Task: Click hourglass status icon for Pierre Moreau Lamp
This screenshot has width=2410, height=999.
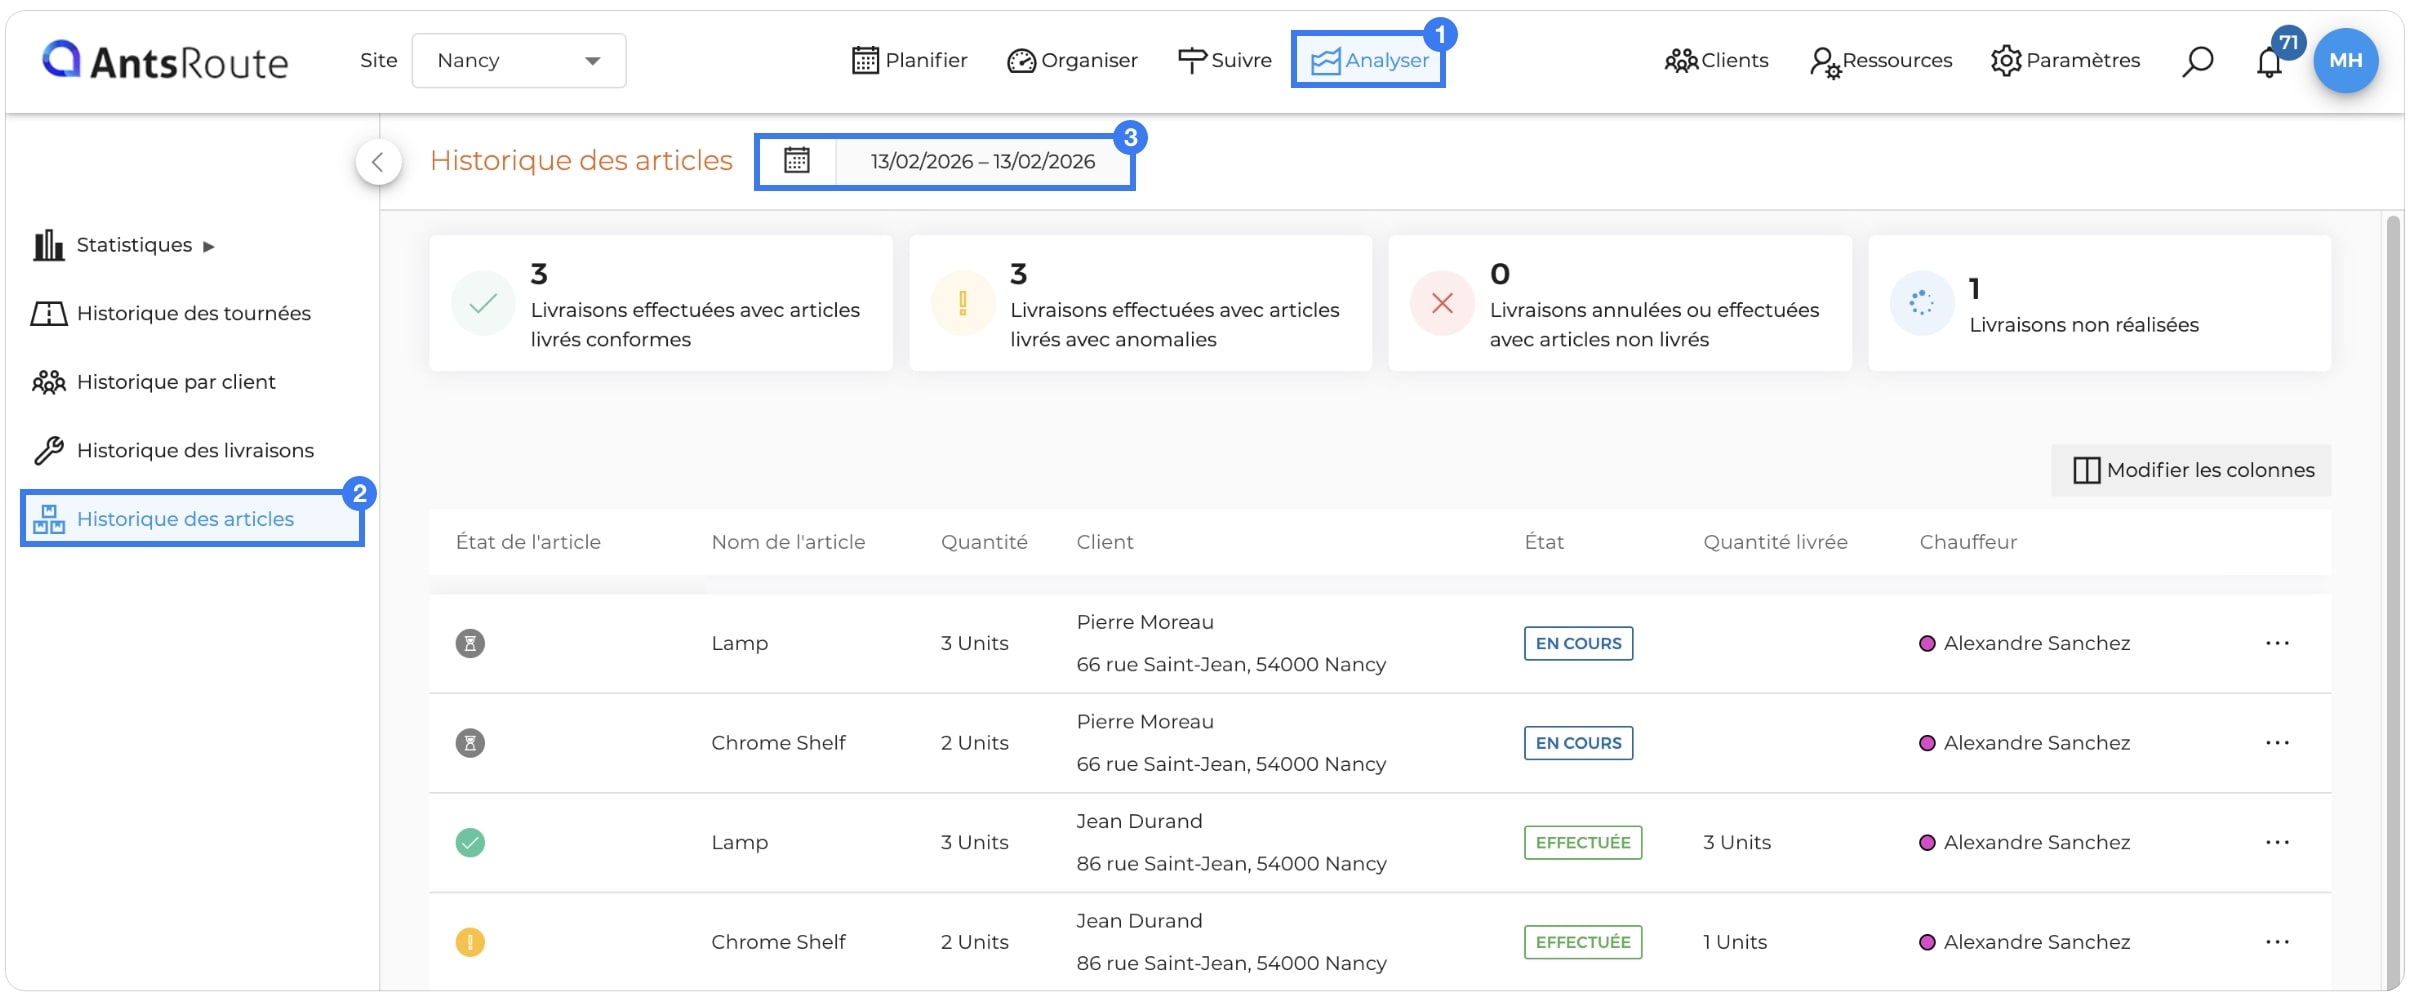Action: 470,643
